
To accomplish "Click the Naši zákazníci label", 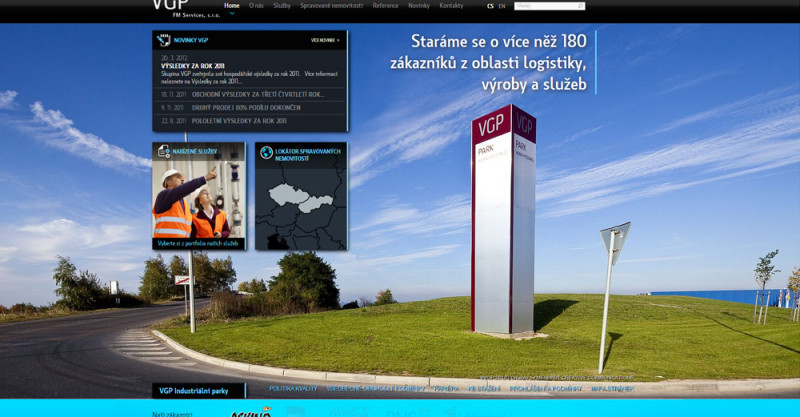I will click(172, 414).
